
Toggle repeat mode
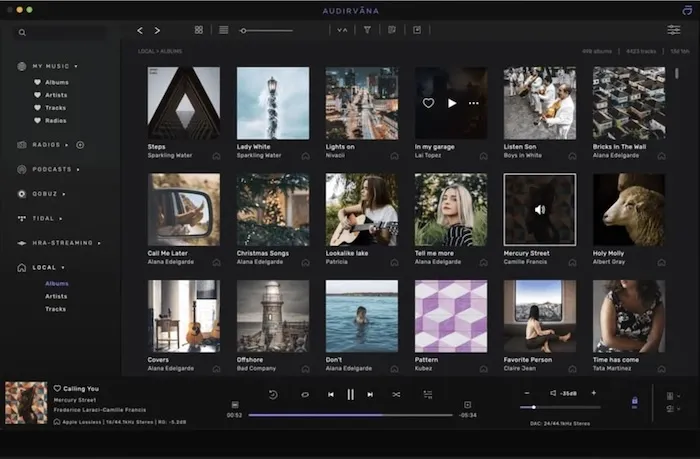[x=304, y=394]
